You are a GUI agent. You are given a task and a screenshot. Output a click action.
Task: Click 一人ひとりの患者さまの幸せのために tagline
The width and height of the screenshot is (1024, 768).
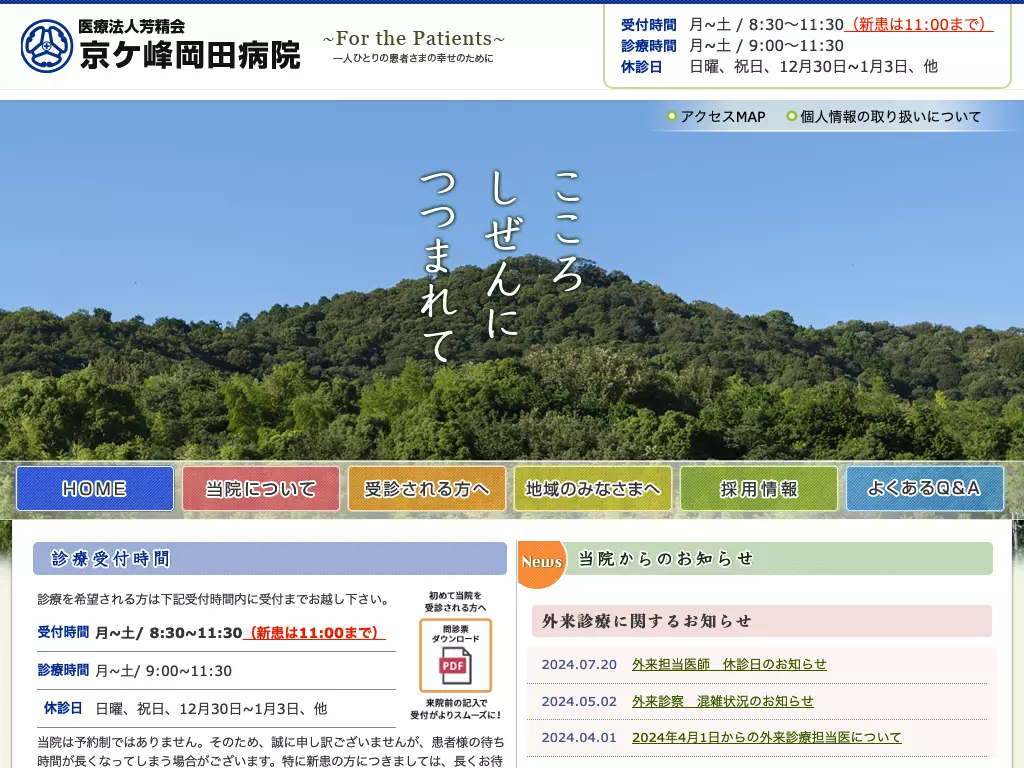coord(413,58)
